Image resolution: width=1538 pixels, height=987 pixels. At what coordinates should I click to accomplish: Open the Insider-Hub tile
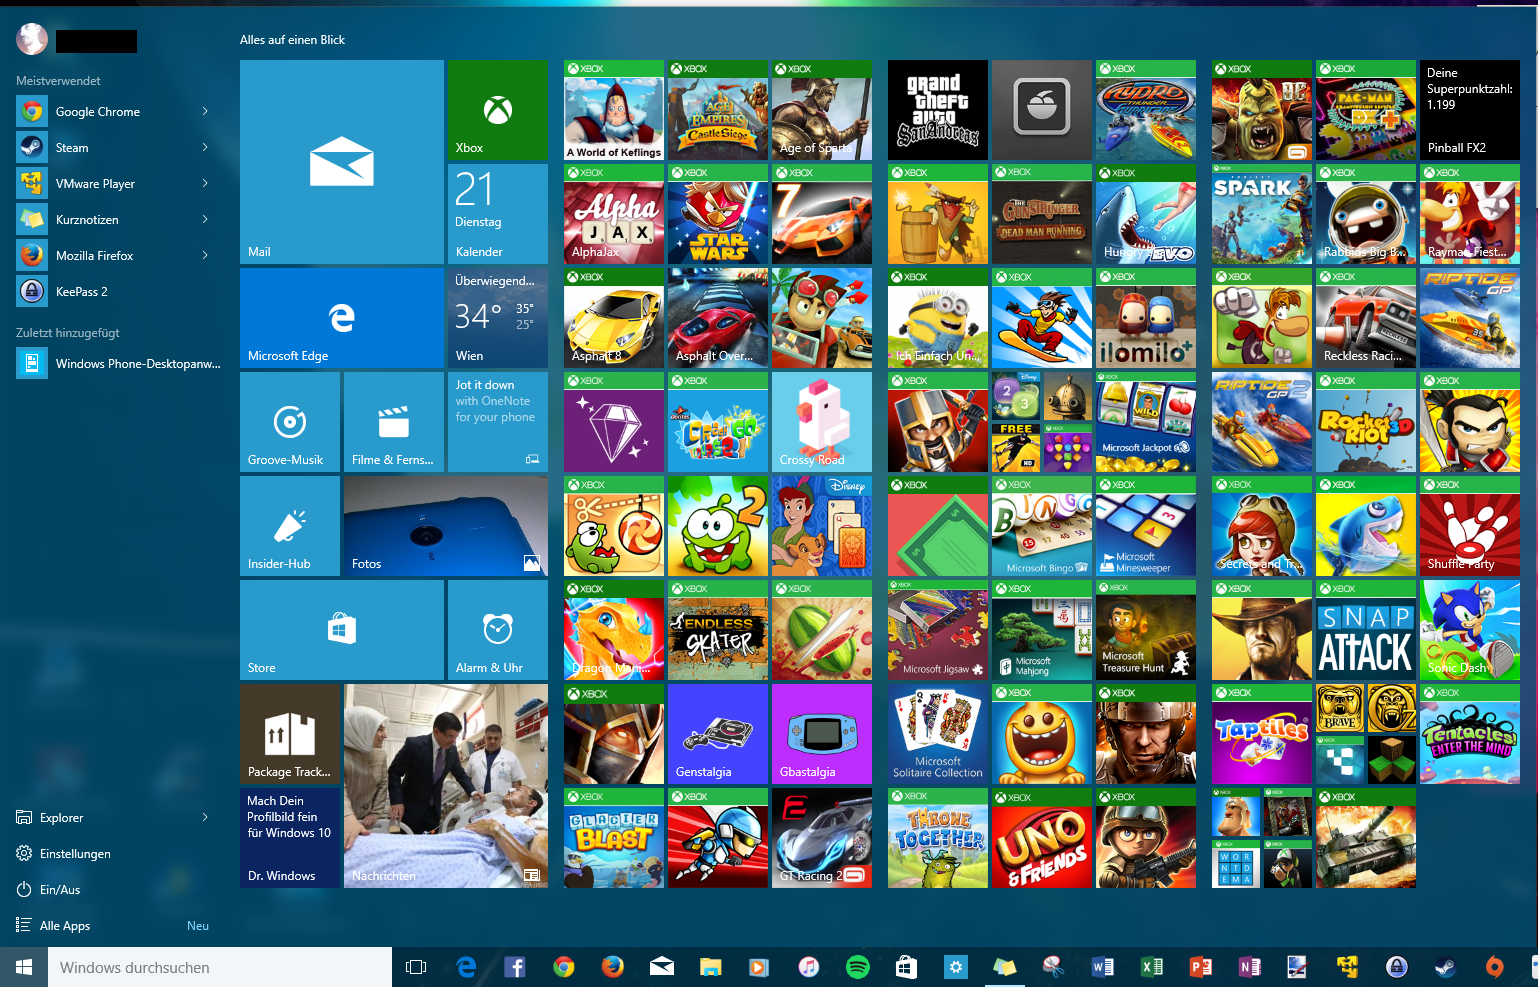[290, 526]
